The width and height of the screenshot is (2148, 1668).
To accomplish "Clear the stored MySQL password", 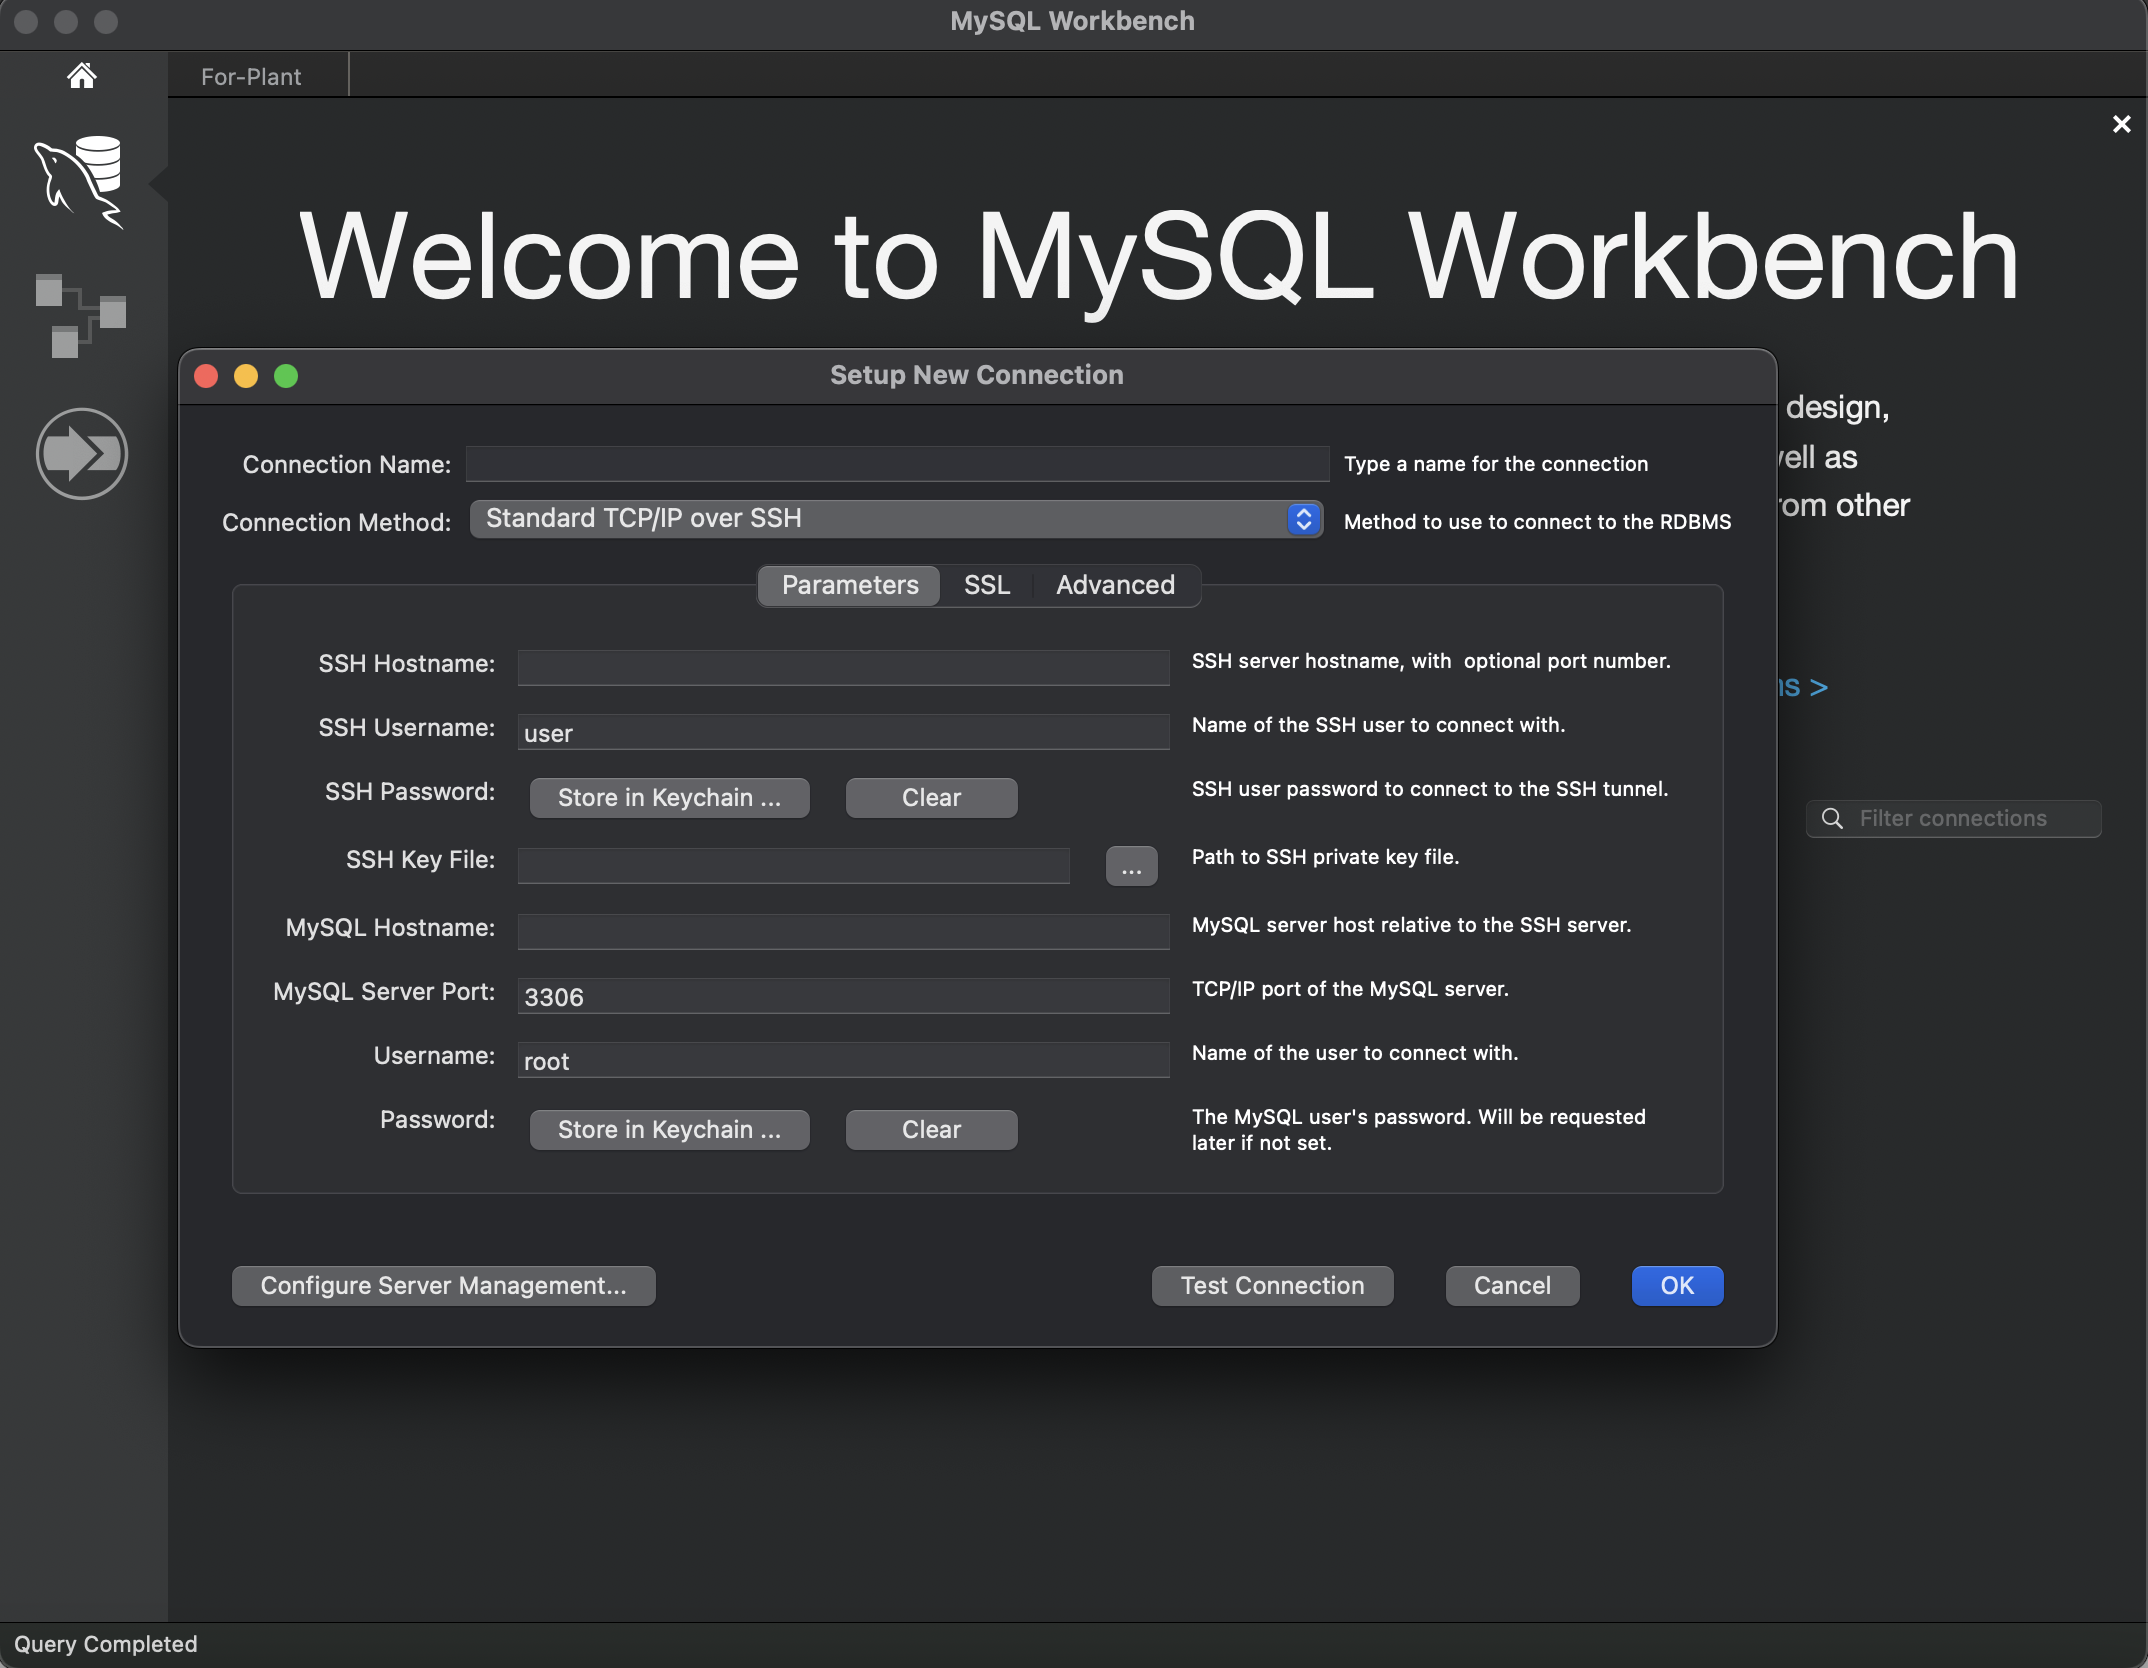I will 930,1130.
